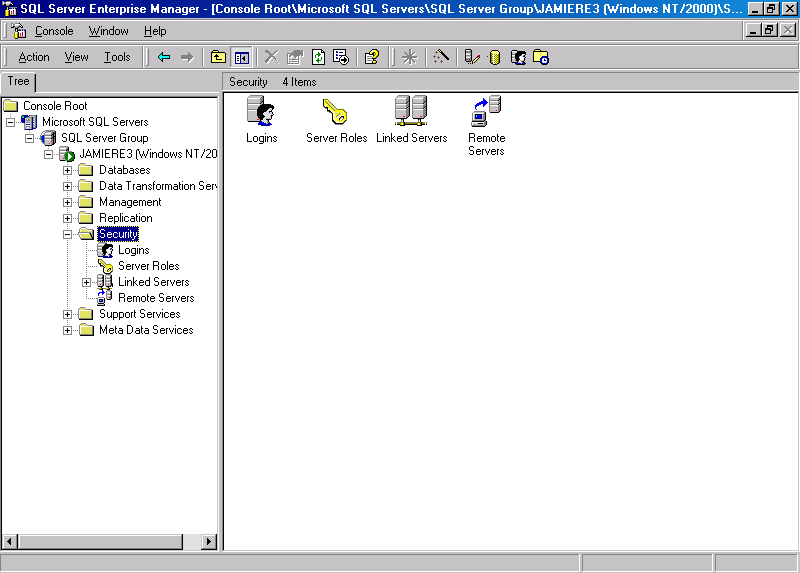
Task: Expand the Management folder
Action: (x=67, y=203)
